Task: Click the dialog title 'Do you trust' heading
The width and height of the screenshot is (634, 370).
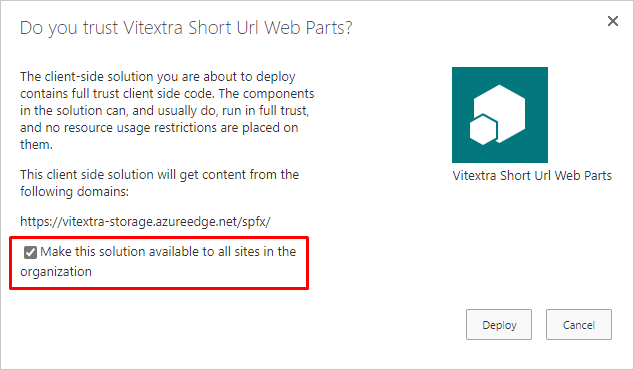Action: coord(186,28)
